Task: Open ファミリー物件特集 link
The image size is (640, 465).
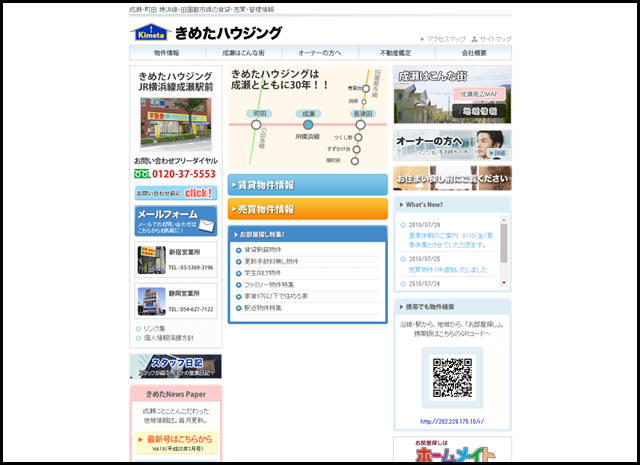Action: point(269,285)
